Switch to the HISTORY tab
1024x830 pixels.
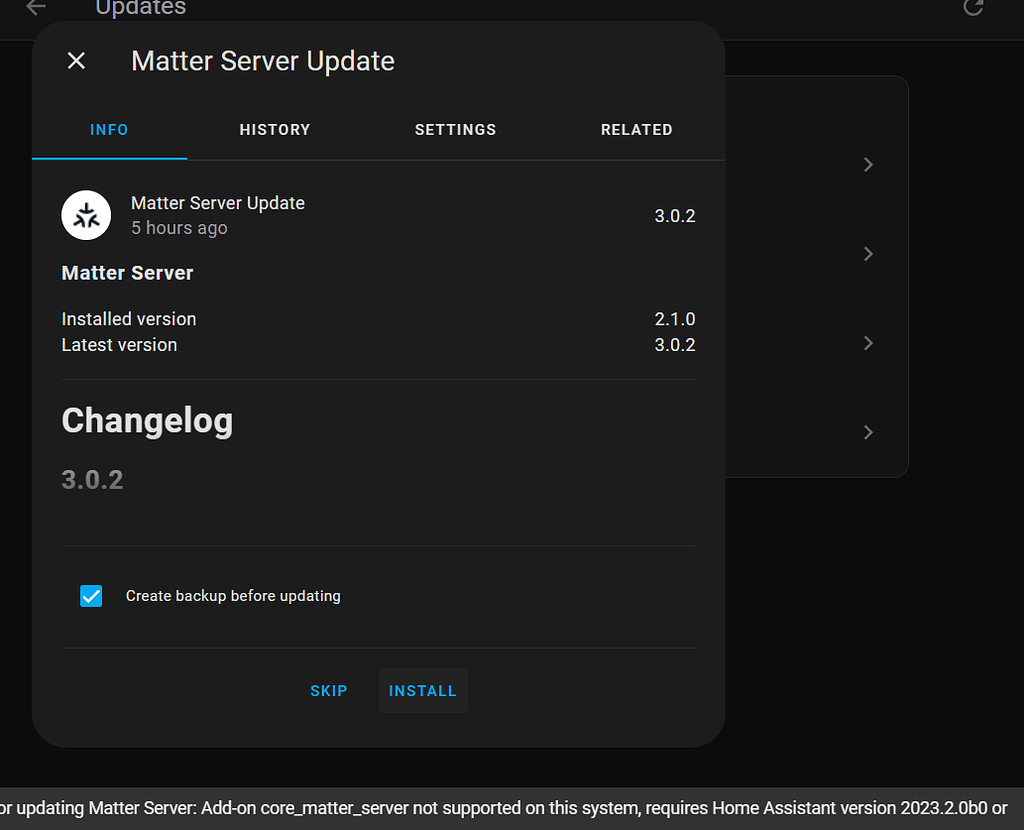(275, 129)
